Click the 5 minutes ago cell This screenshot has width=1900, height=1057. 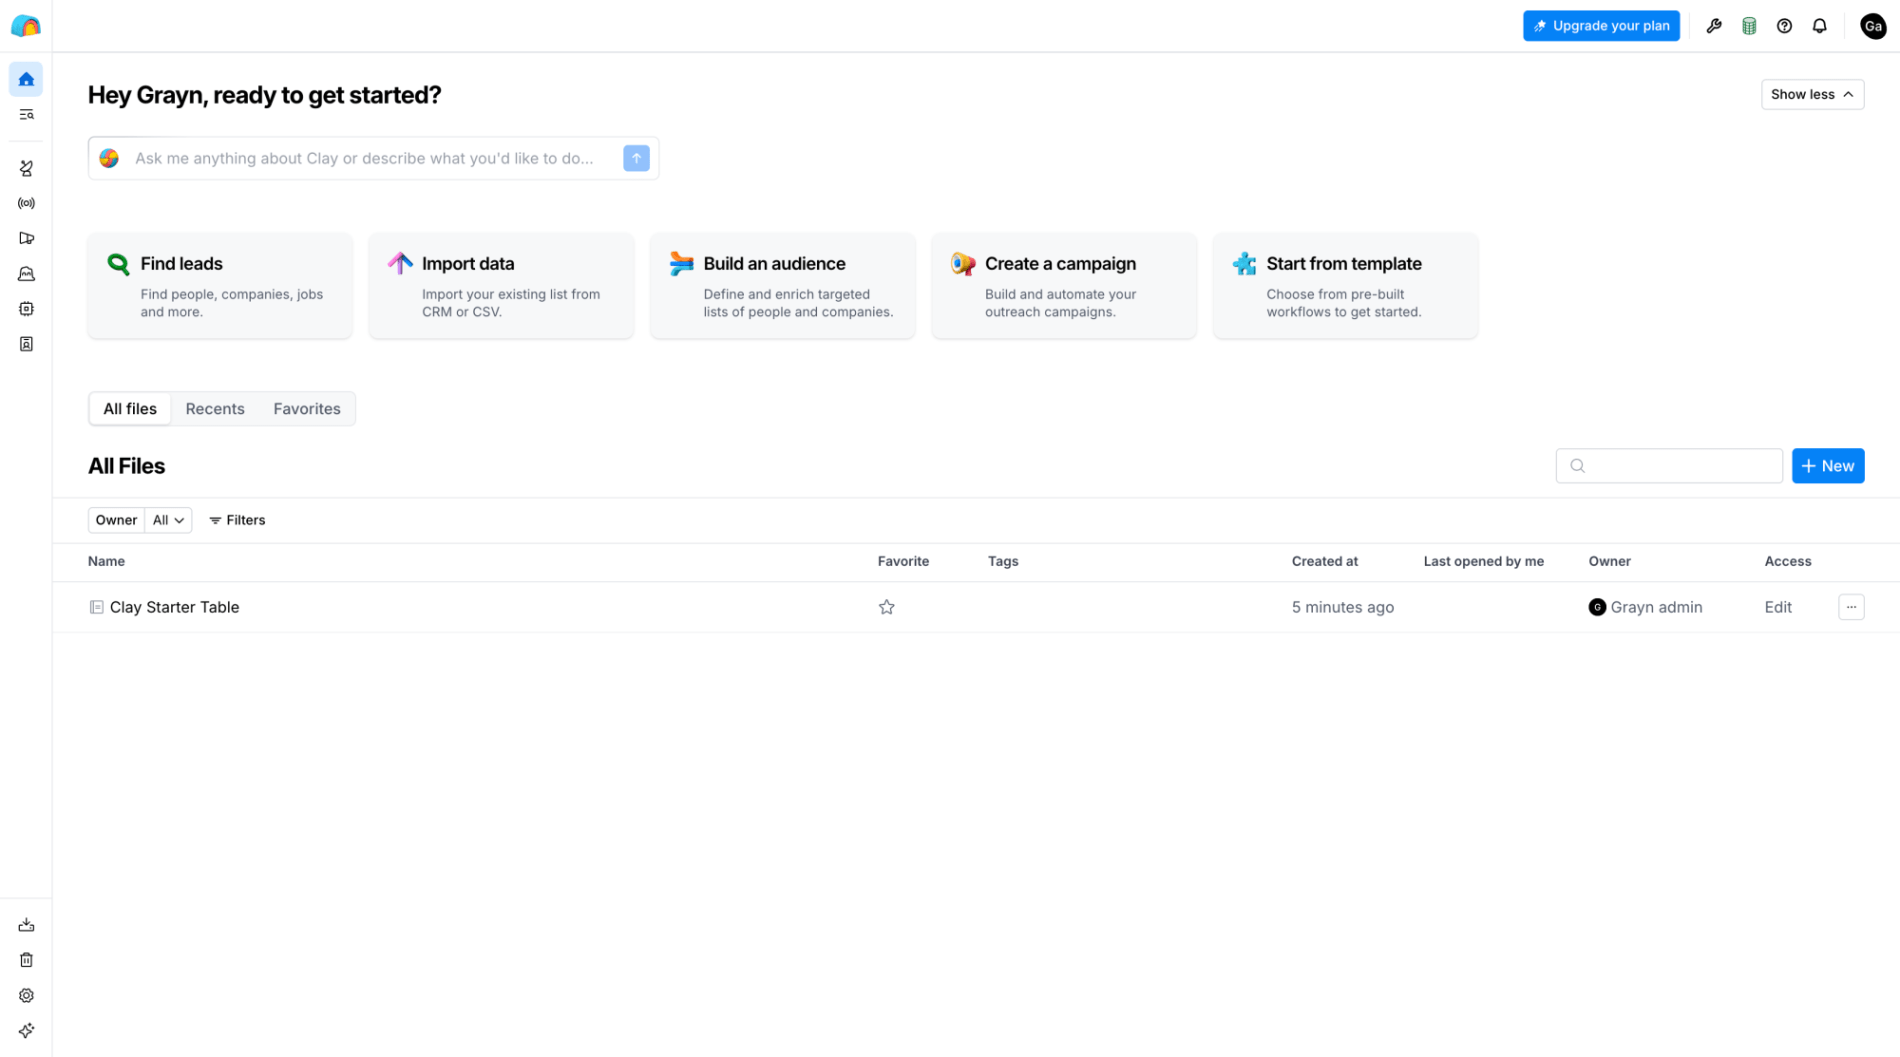(1342, 607)
